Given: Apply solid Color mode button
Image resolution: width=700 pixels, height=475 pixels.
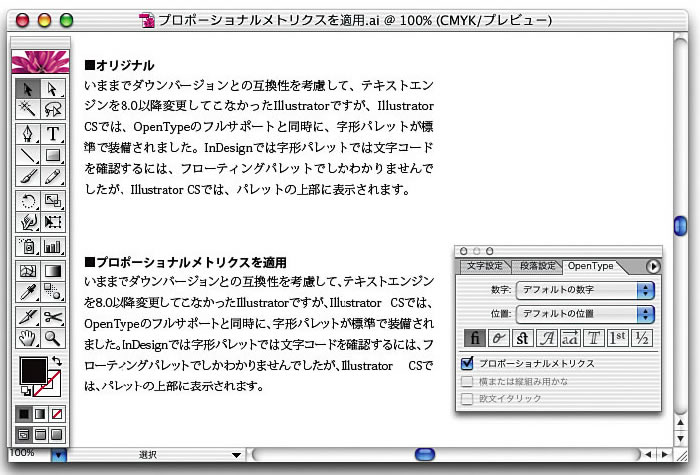Looking at the screenshot, I should pos(24,414).
